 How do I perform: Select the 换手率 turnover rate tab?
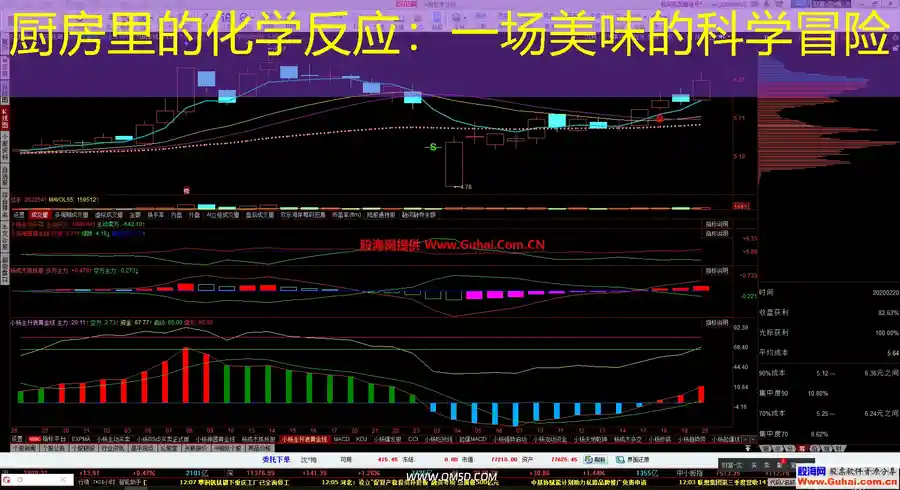coord(156,215)
